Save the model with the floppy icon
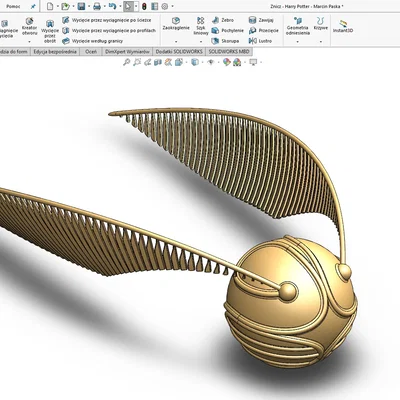The width and height of the screenshot is (400, 400). [x=81, y=6]
